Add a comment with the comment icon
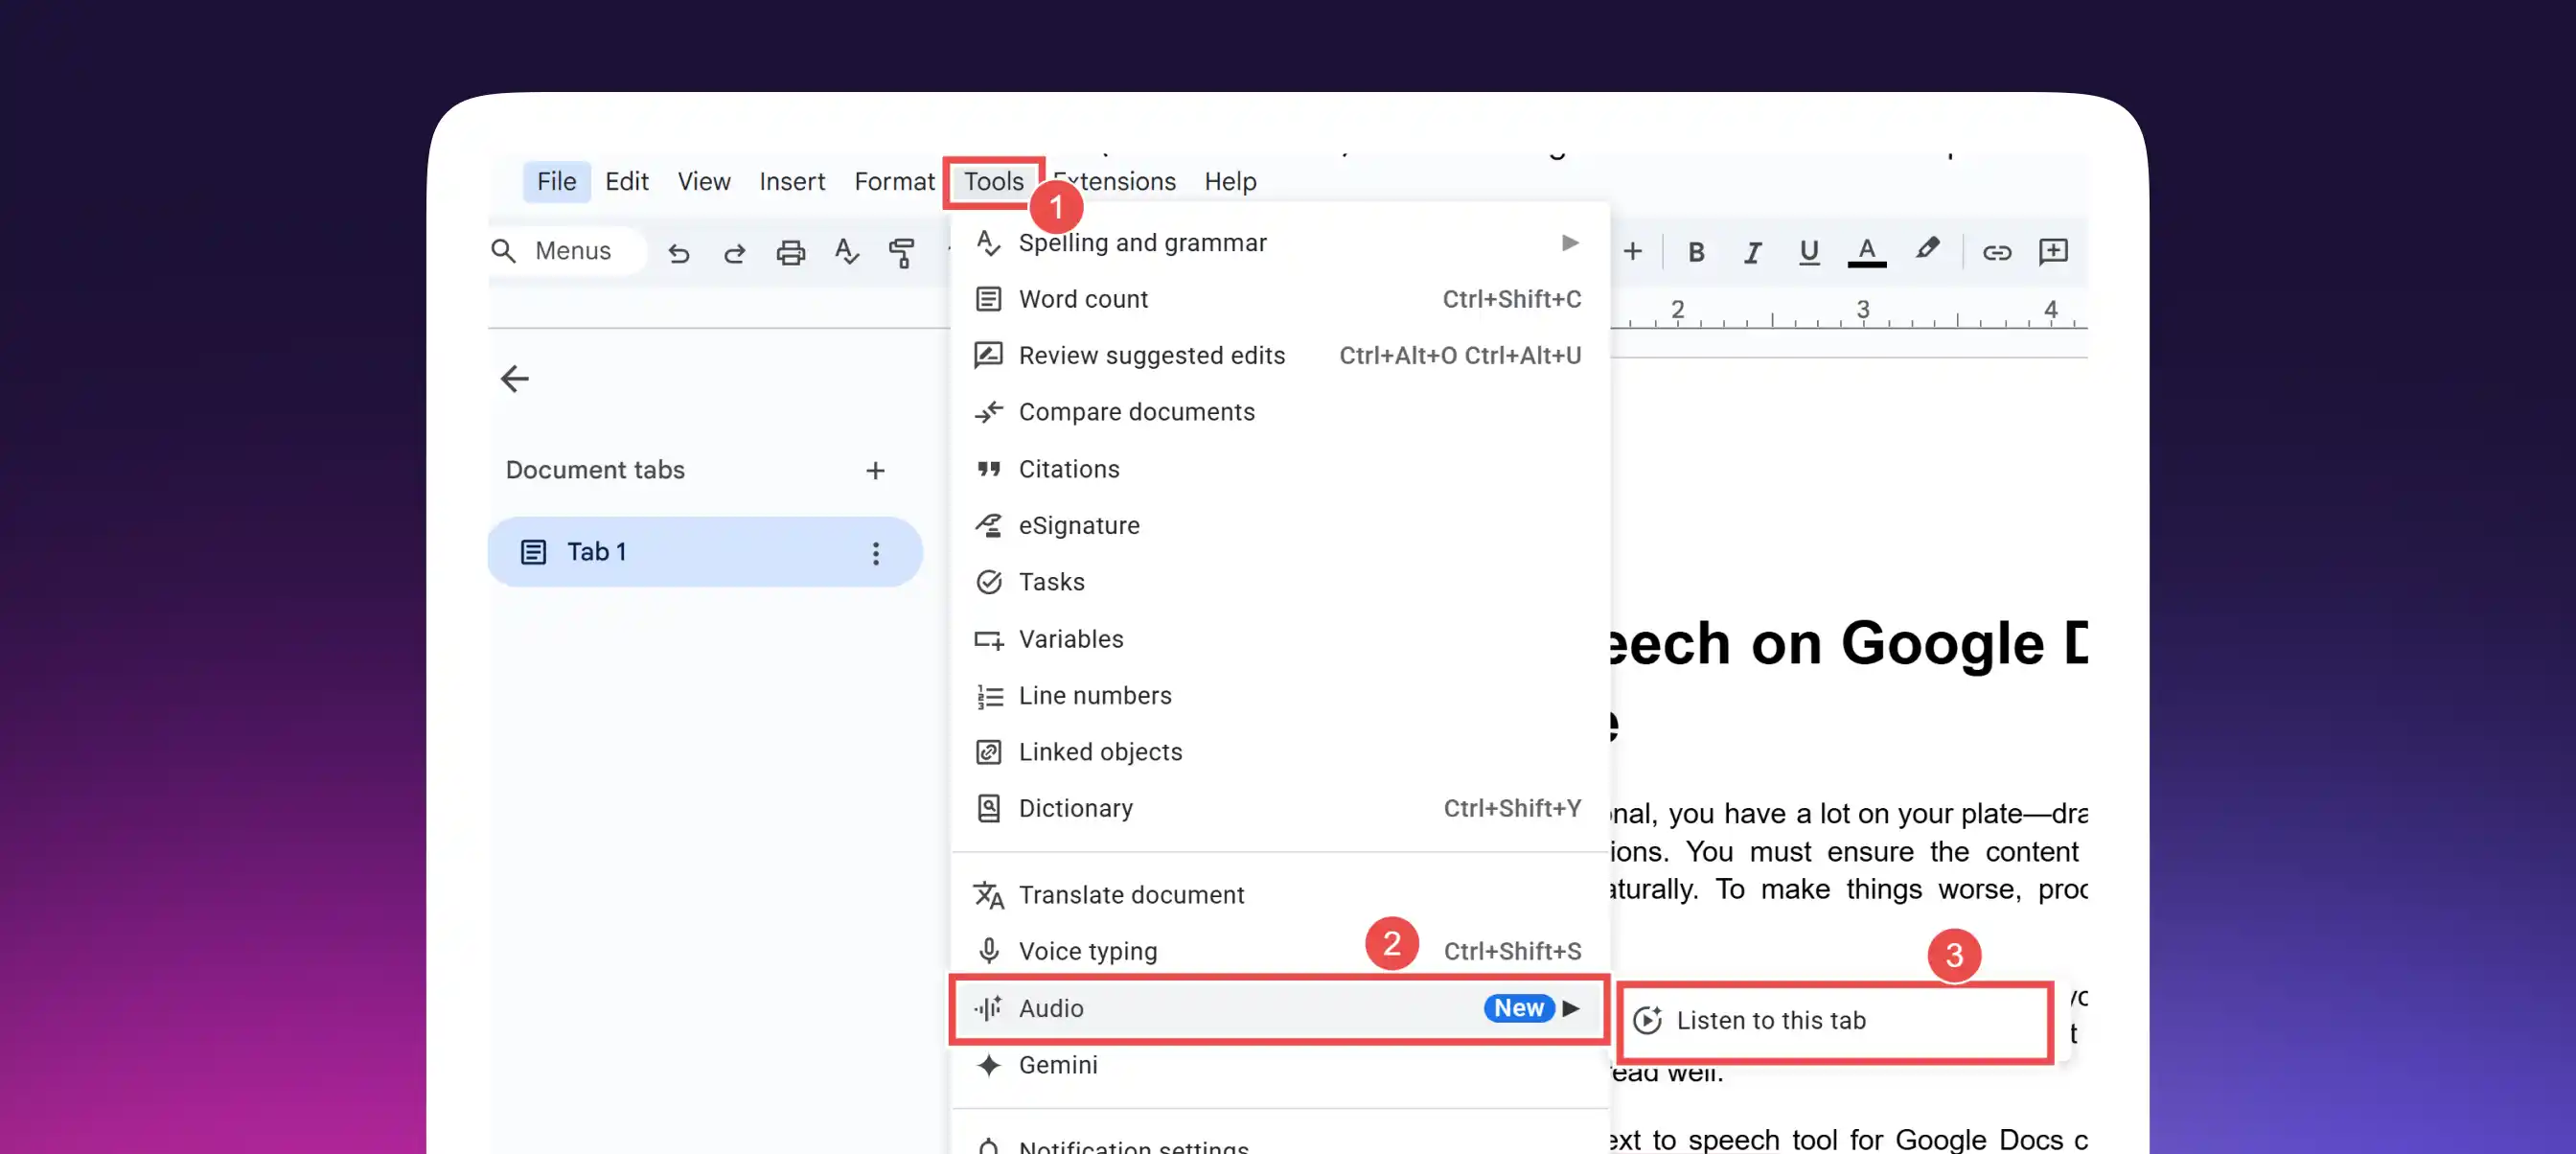Image resolution: width=2576 pixels, height=1154 pixels. point(2053,252)
